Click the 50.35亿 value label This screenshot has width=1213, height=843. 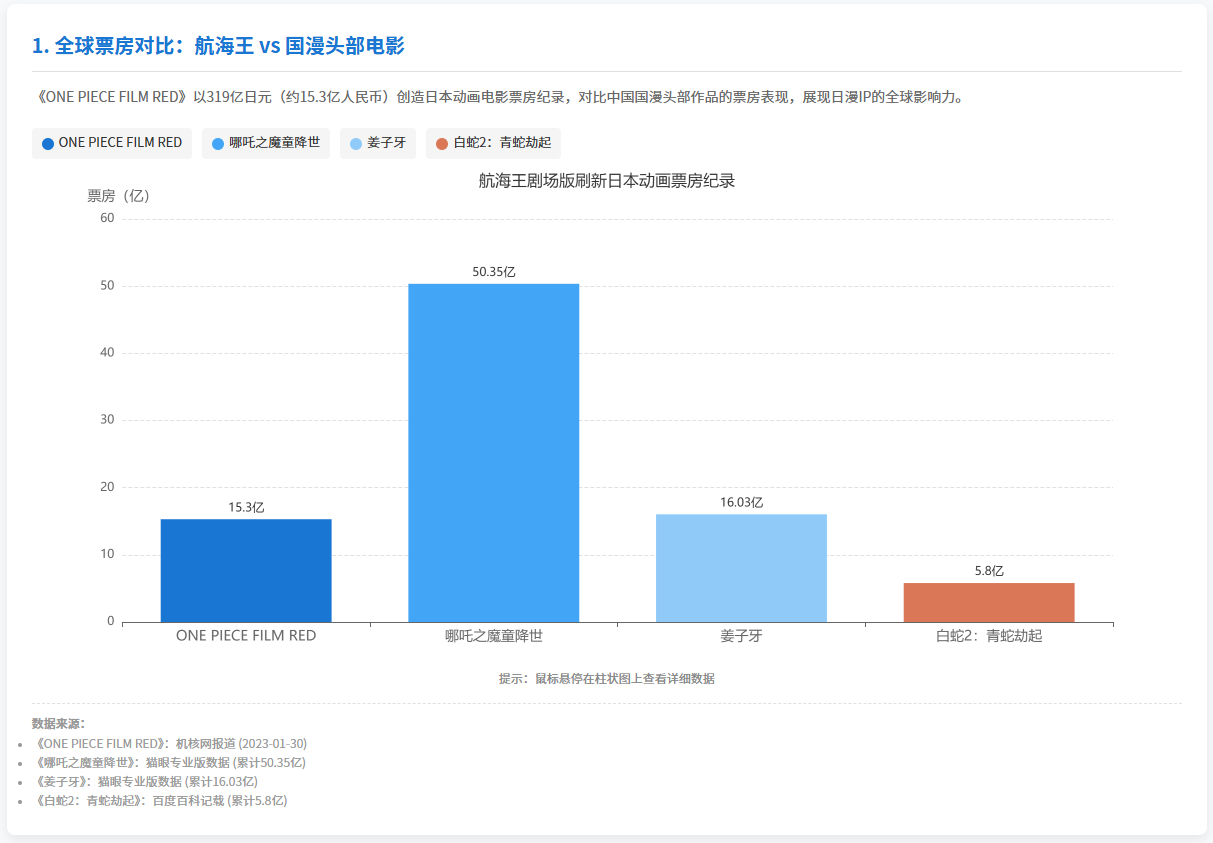point(493,272)
